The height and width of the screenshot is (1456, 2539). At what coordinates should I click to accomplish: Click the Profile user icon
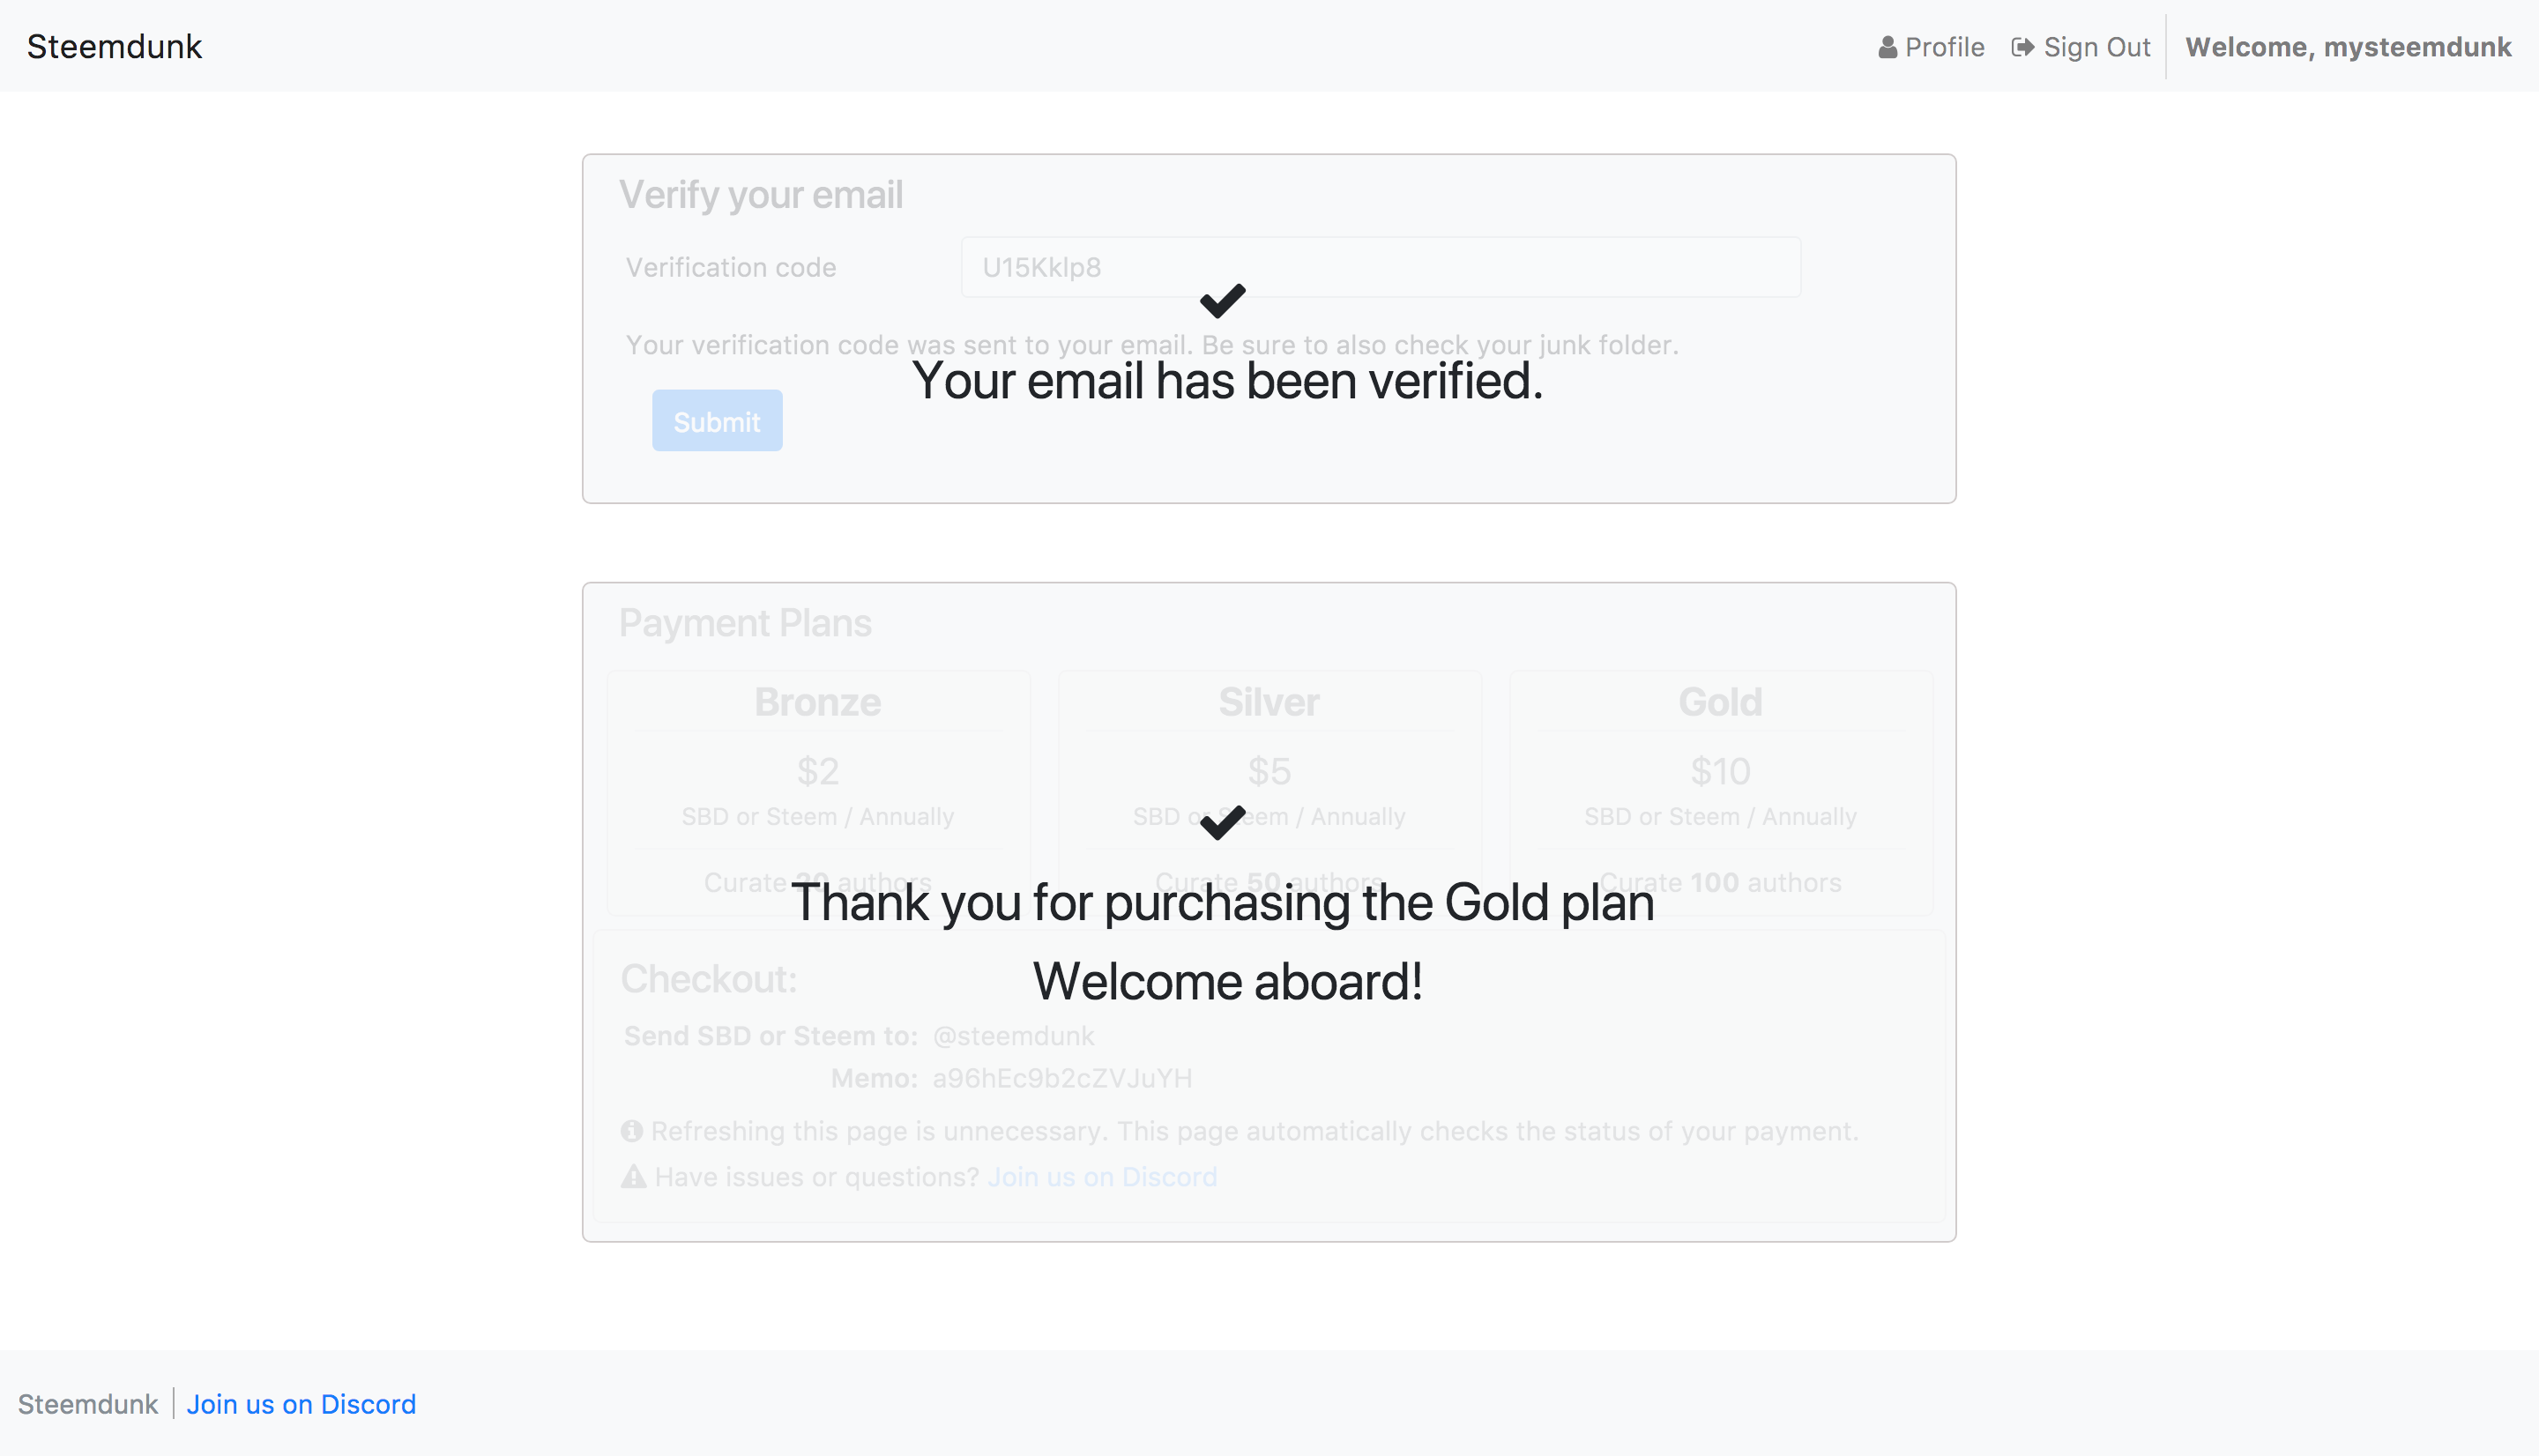[1887, 47]
